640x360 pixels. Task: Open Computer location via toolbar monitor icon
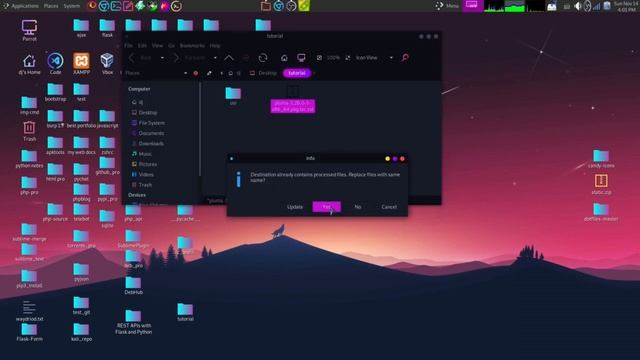point(301,58)
